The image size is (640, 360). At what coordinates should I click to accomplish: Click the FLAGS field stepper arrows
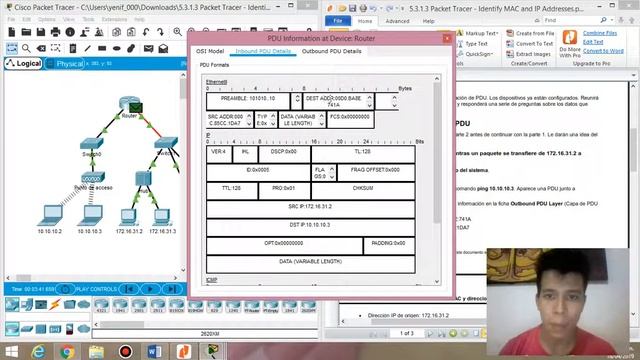[331, 173]
